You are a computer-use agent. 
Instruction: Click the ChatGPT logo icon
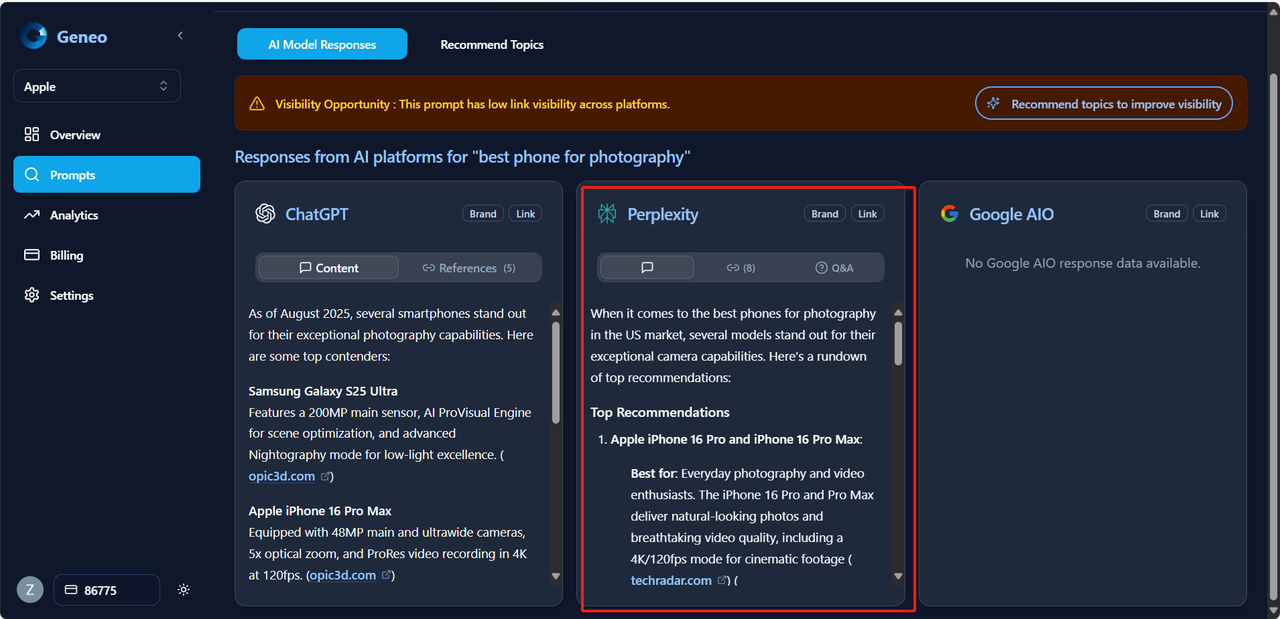click(x=265, y=213)
